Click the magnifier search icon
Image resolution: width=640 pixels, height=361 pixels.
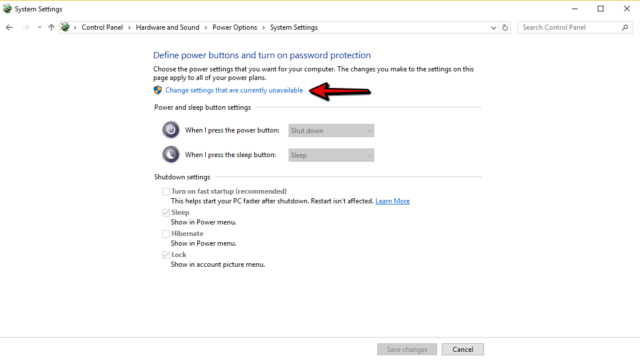(625, 27)
